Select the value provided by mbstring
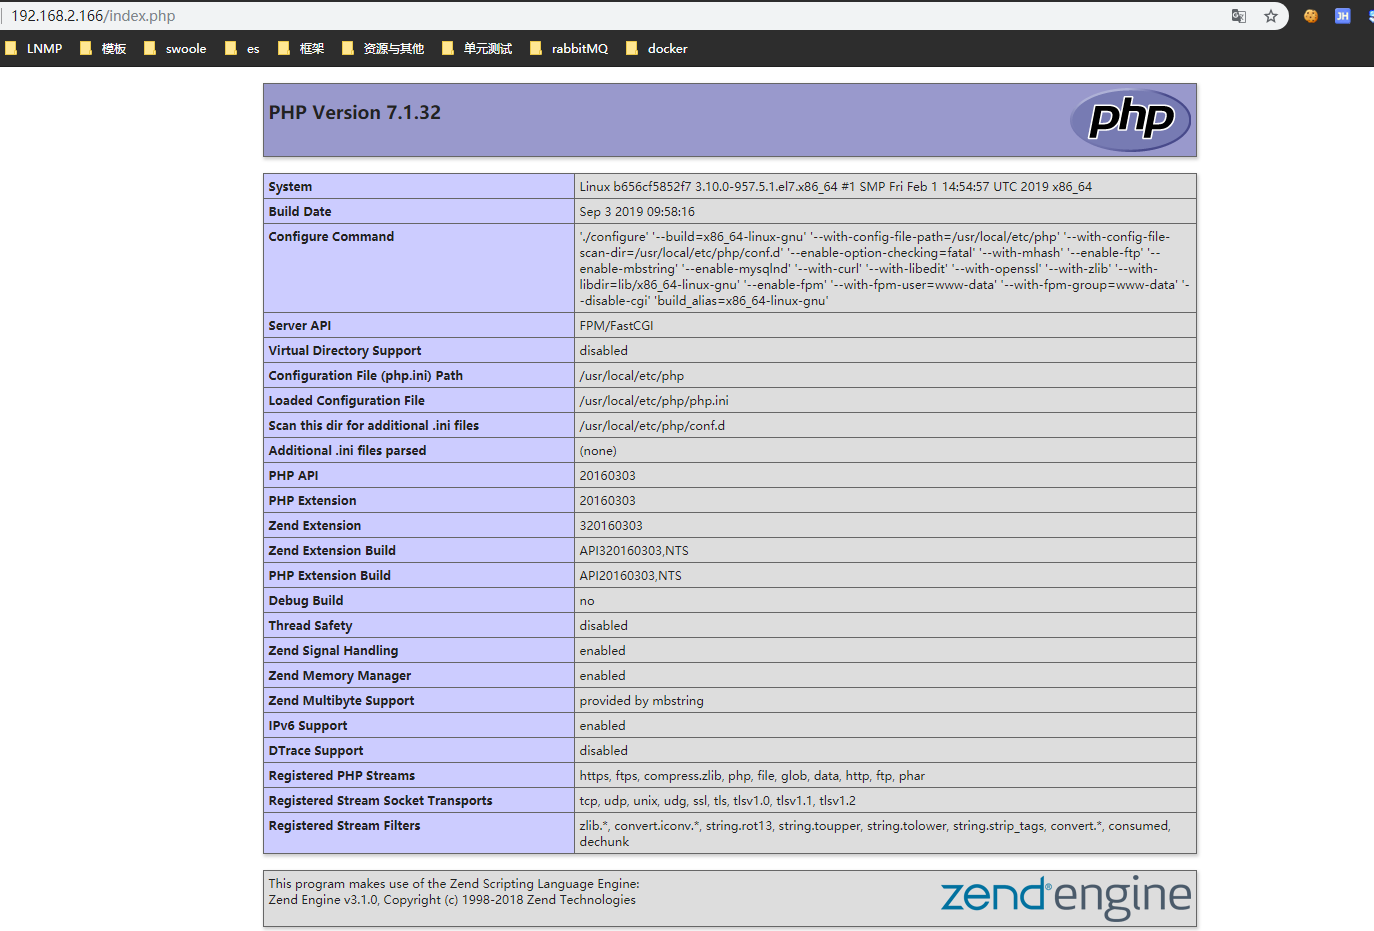The image size is (1374, 931). [x=641, y=701]
